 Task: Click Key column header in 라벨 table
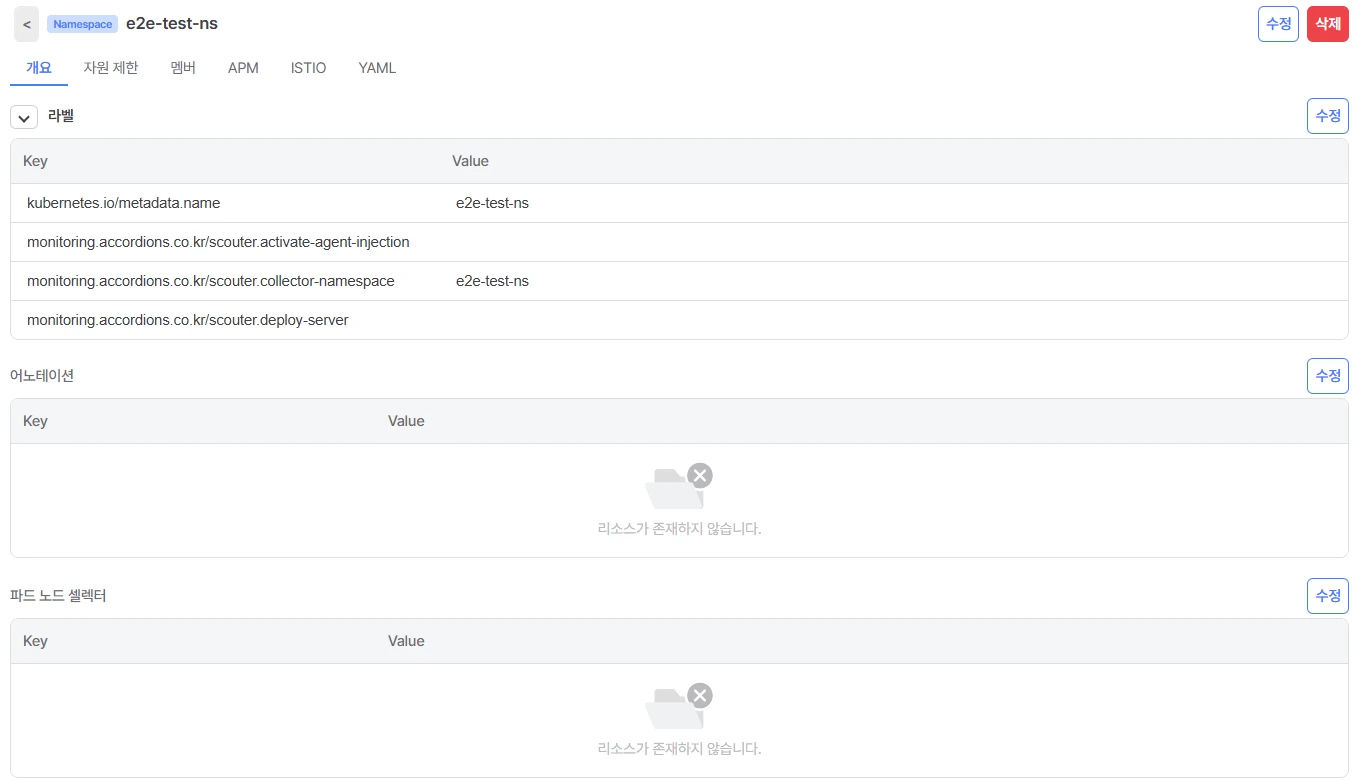pyautogui.click(x=35, y=161)
